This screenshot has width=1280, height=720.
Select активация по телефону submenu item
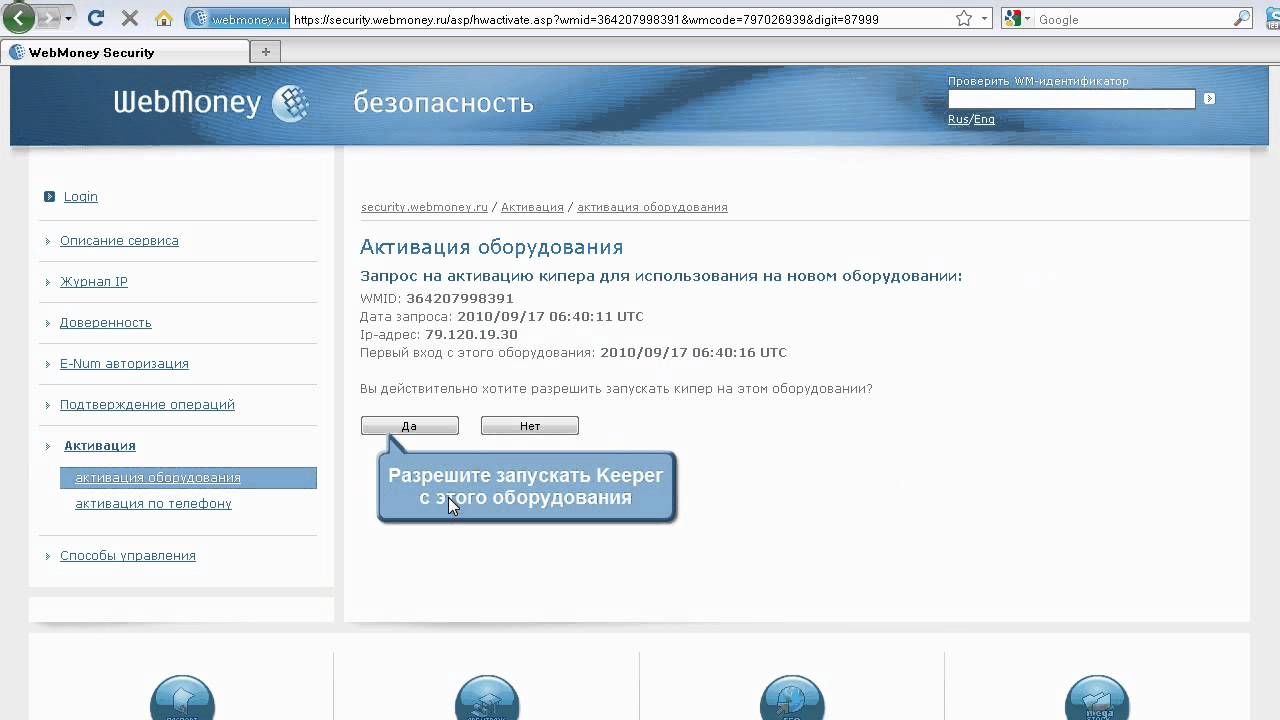click(x=153, y=504)
